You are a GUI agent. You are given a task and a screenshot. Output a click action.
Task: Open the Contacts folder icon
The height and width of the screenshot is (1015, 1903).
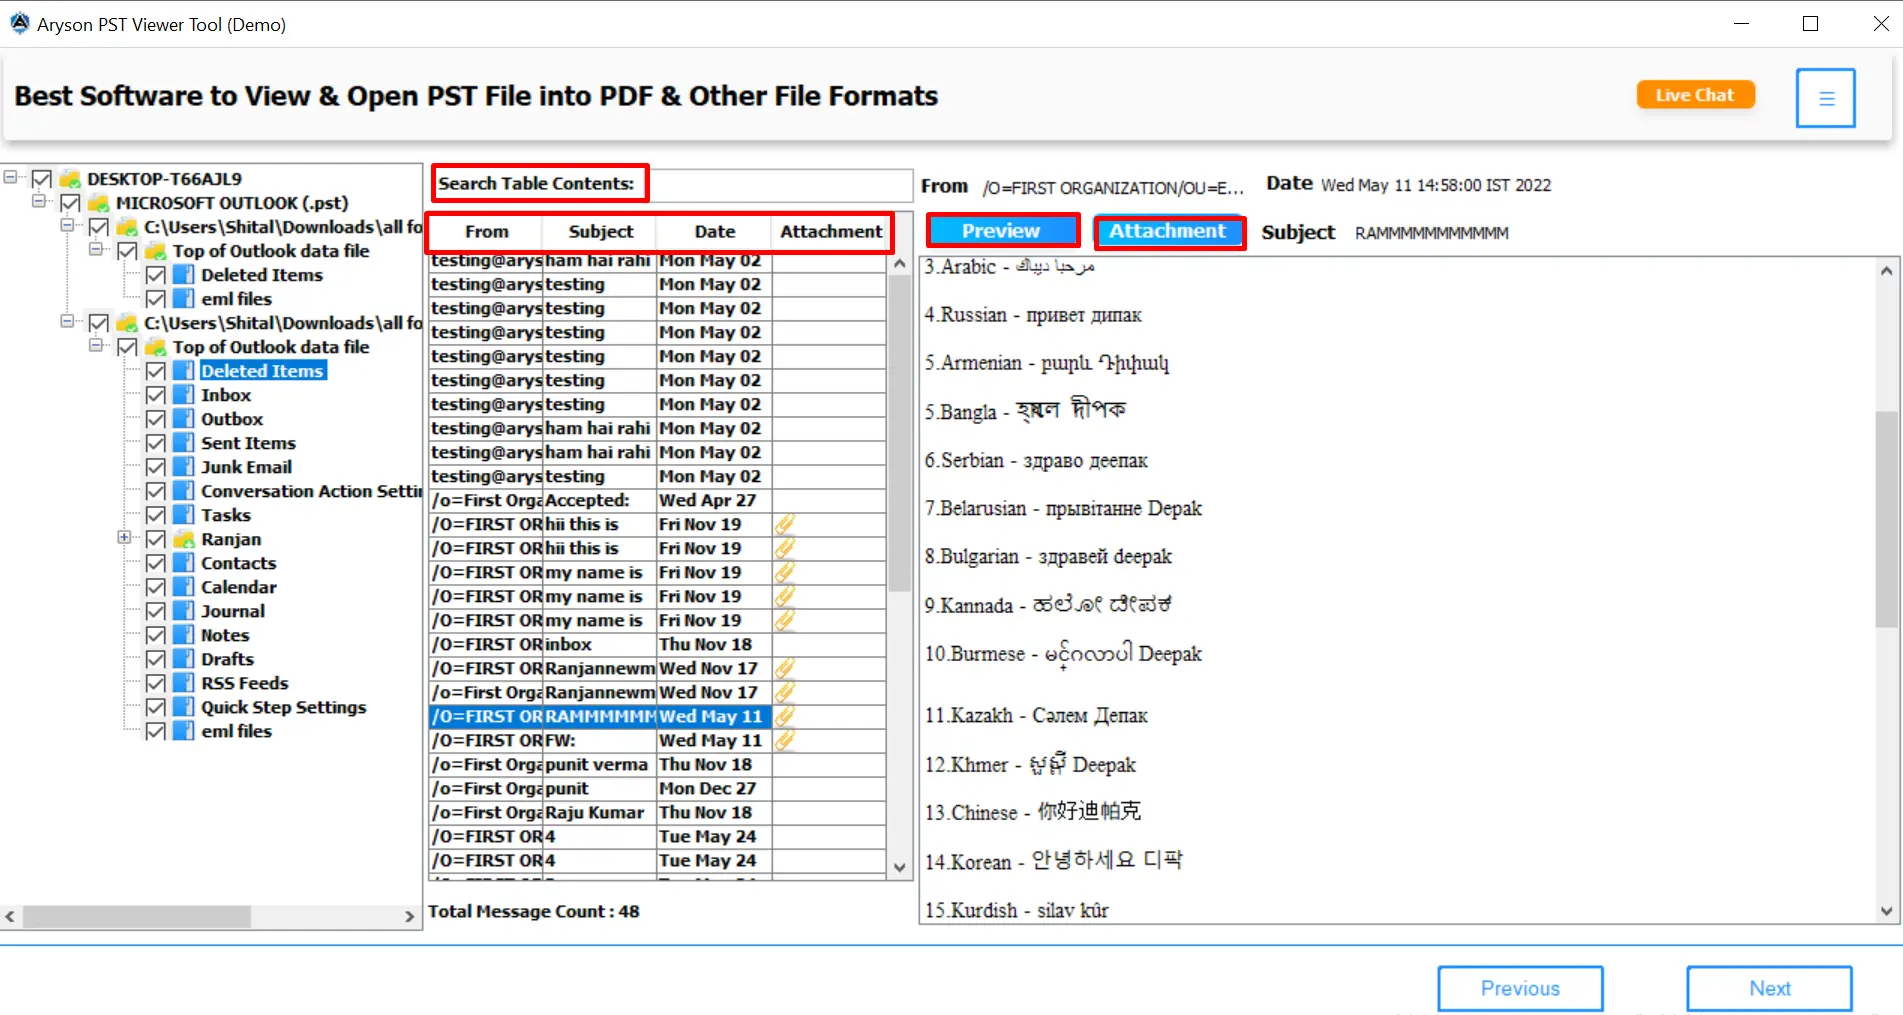tap(185, 562)
